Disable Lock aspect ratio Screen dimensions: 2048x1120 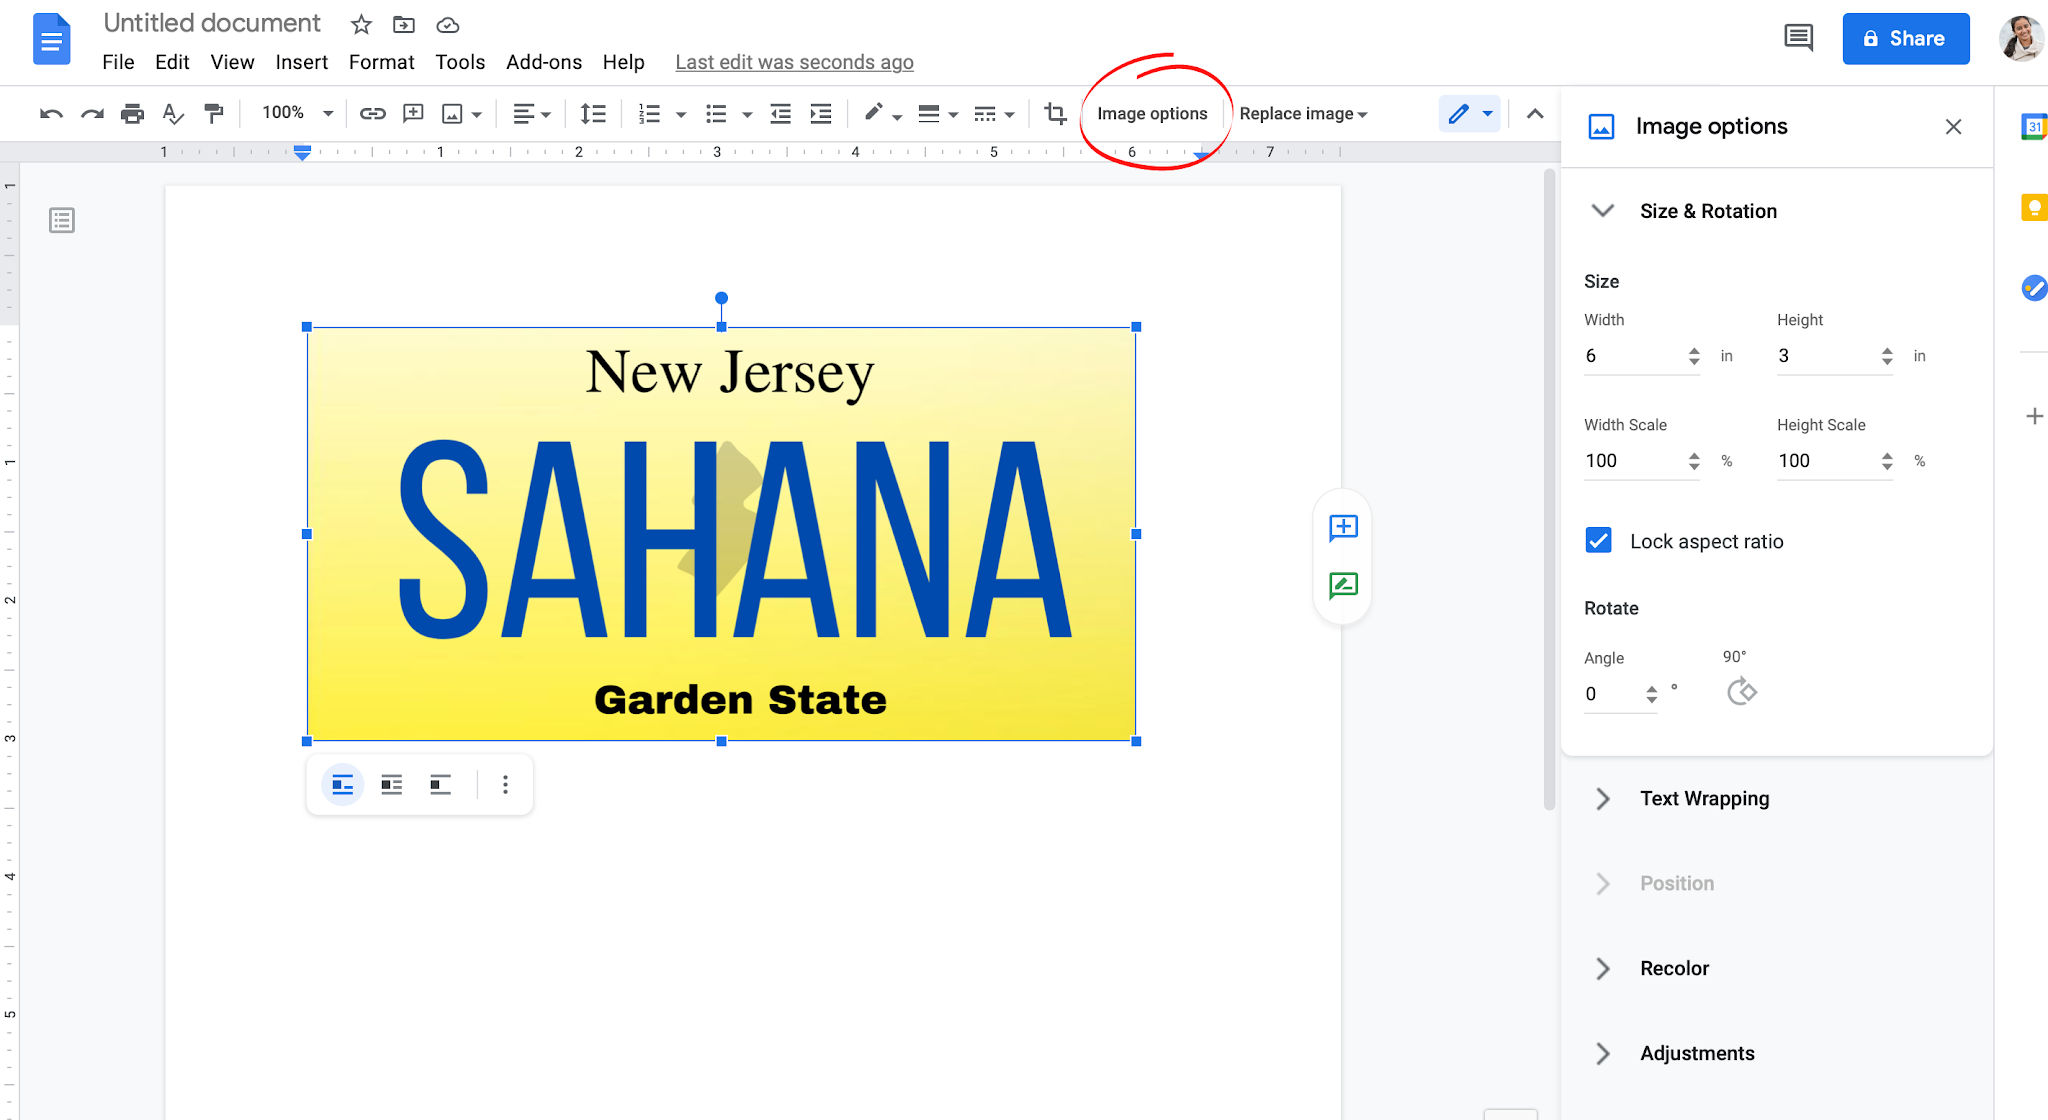(x=1598, y=539)
